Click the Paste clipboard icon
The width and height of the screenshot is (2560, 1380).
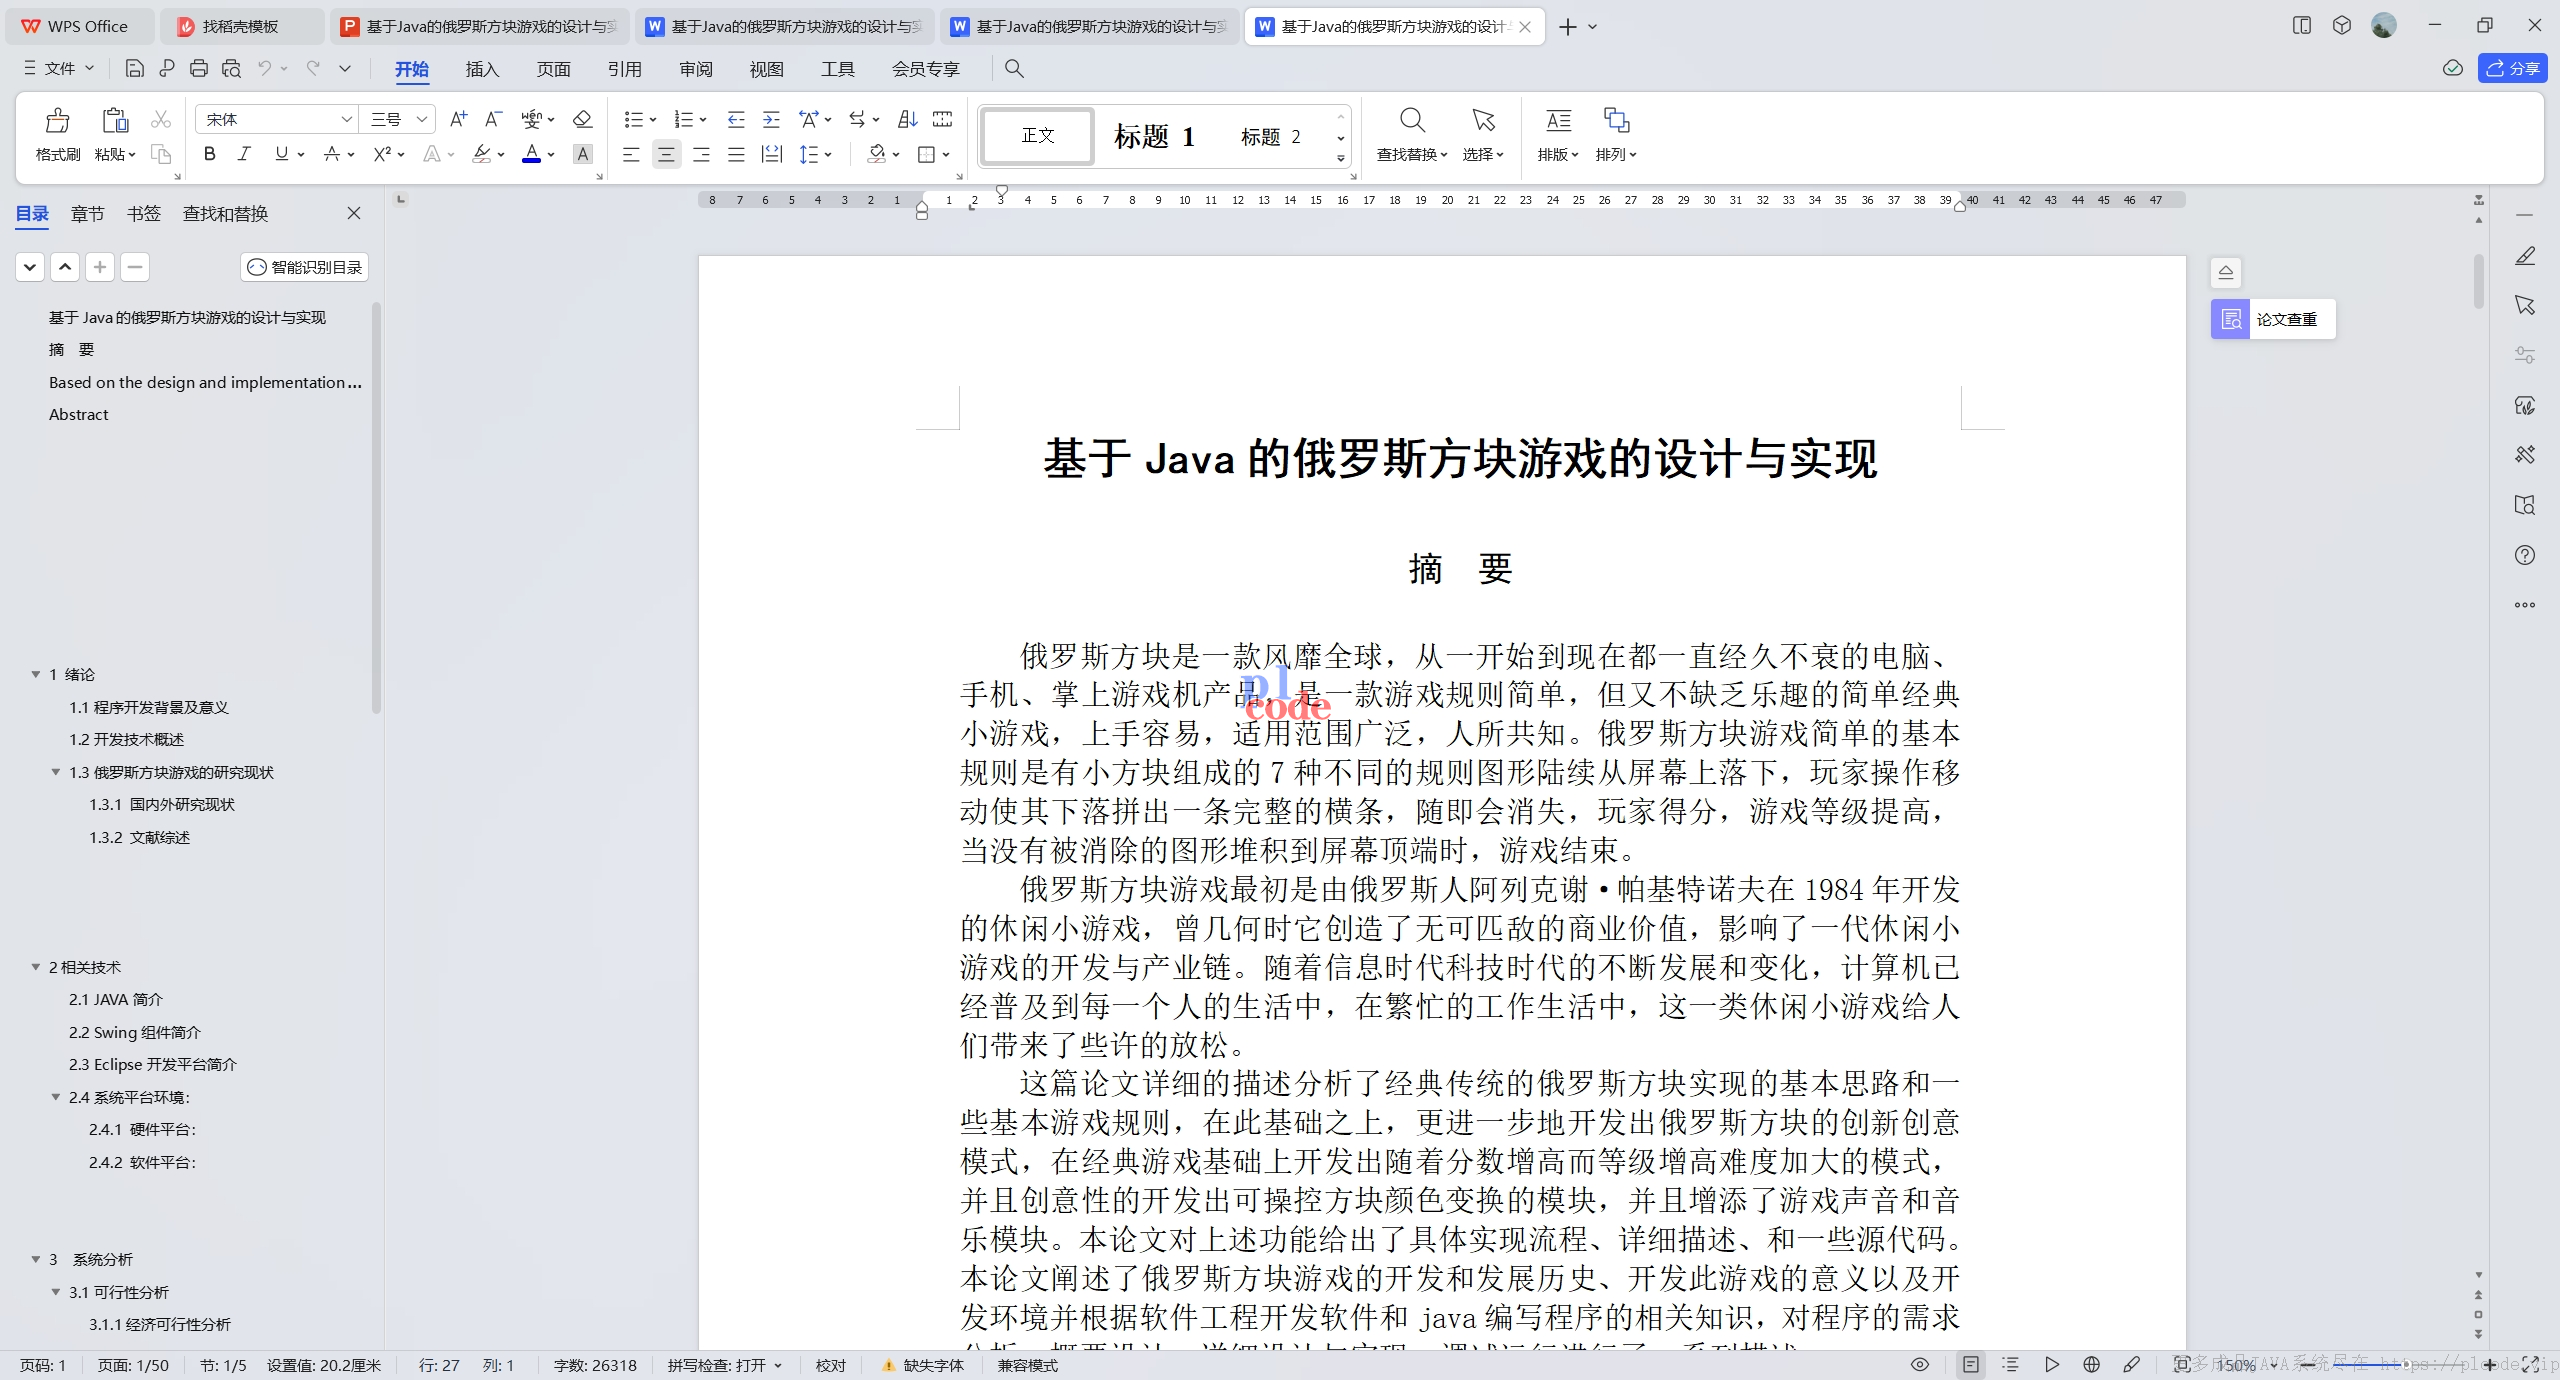click(x=115, y=121)
